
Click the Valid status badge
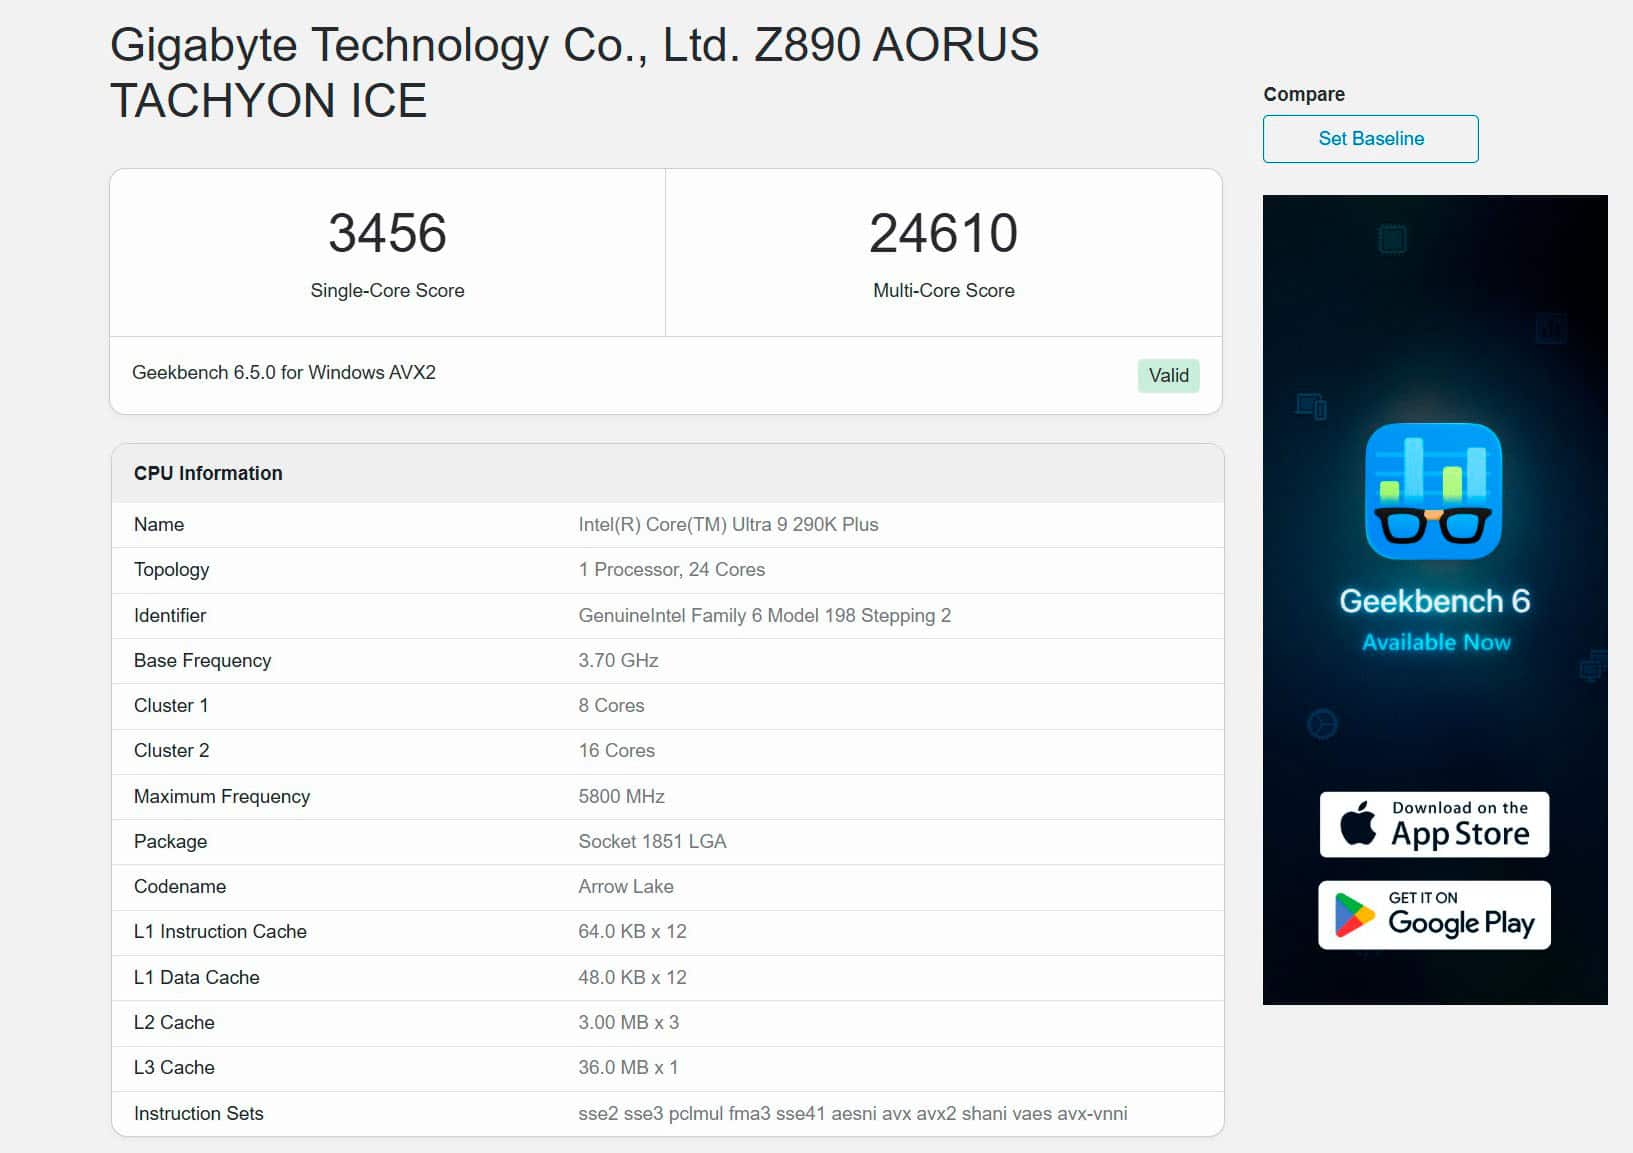pyautogui.click(x=1168, y=375)
